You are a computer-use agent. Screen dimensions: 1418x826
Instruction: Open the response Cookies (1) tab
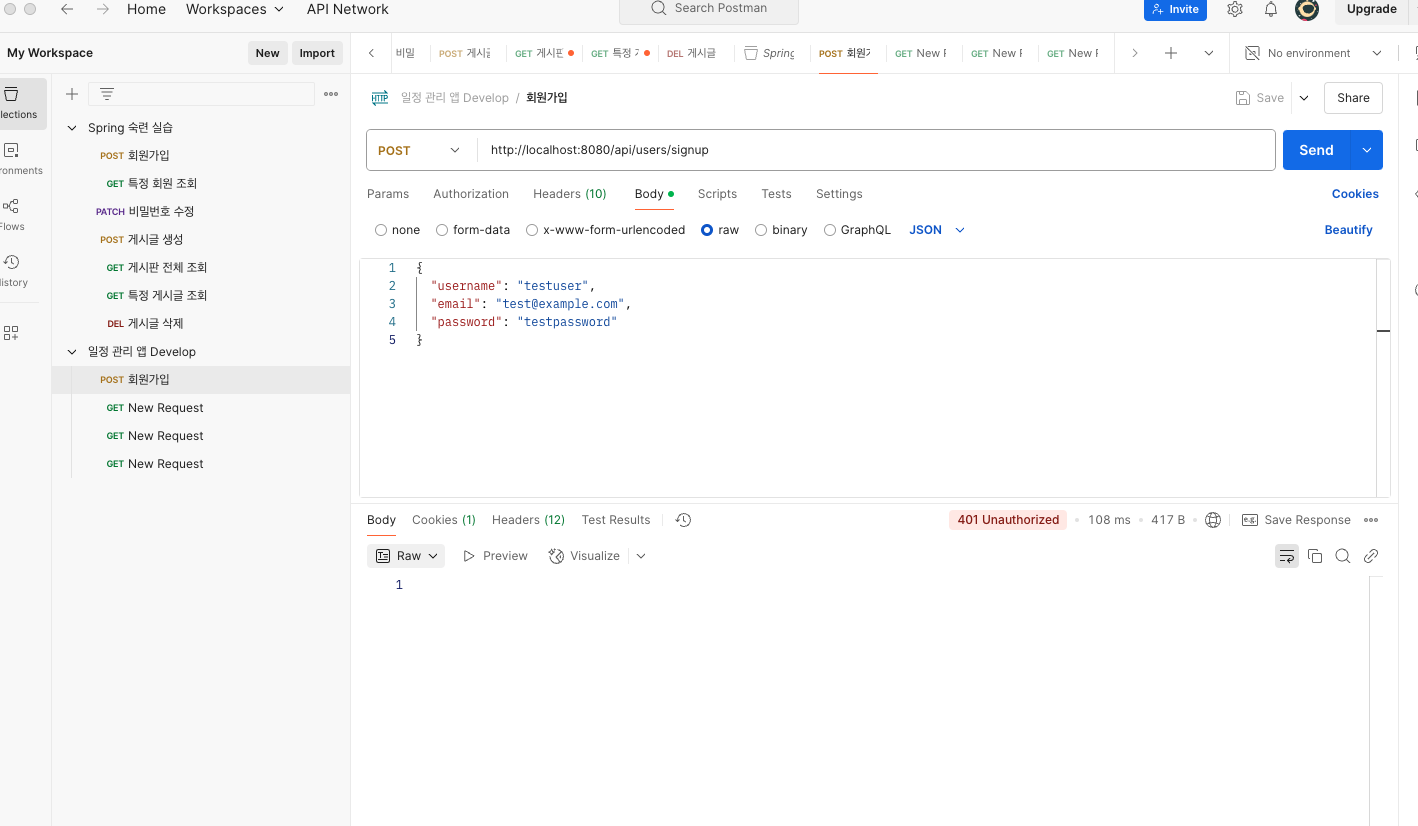click(444, 520)
